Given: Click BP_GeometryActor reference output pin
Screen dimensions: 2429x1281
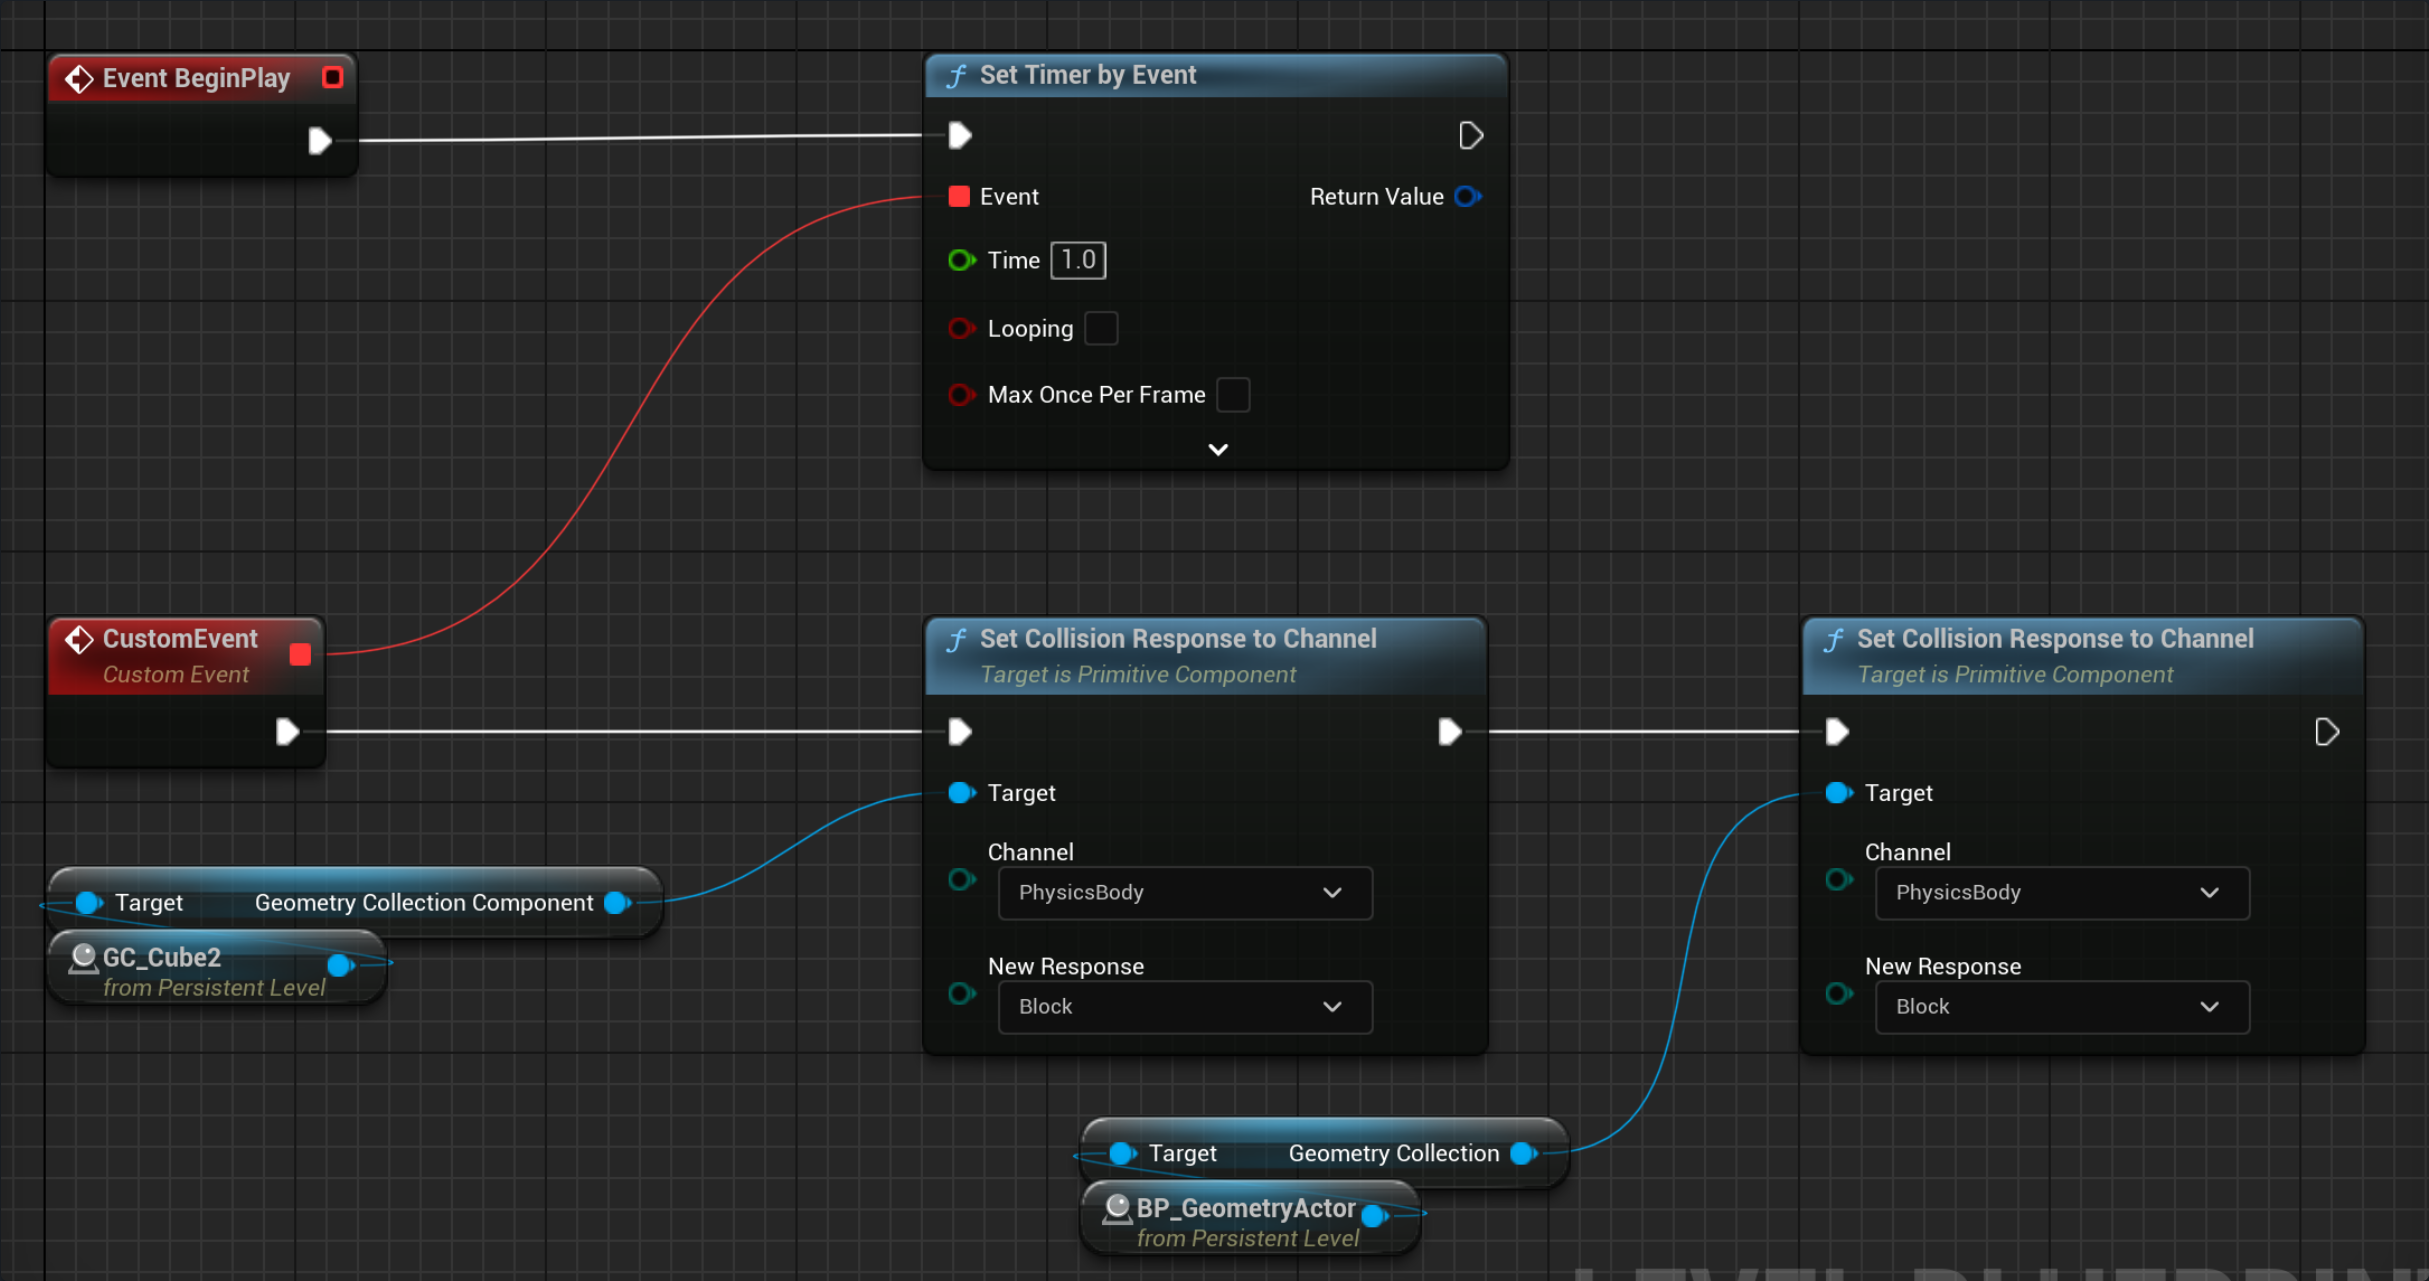Looking at the screenshot, I should 1375,1215.
